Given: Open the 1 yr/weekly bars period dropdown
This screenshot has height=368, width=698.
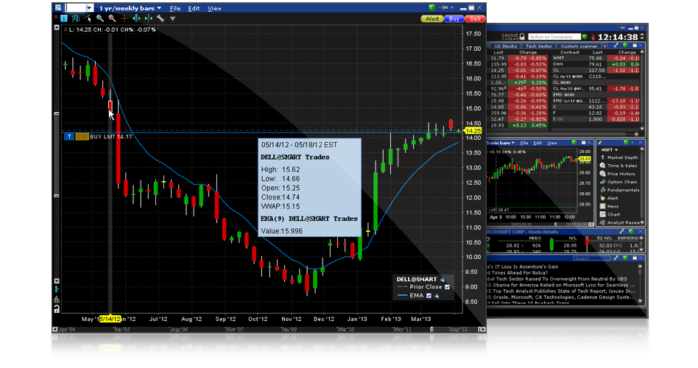Looking at the screenshot, I should (130, 8).
